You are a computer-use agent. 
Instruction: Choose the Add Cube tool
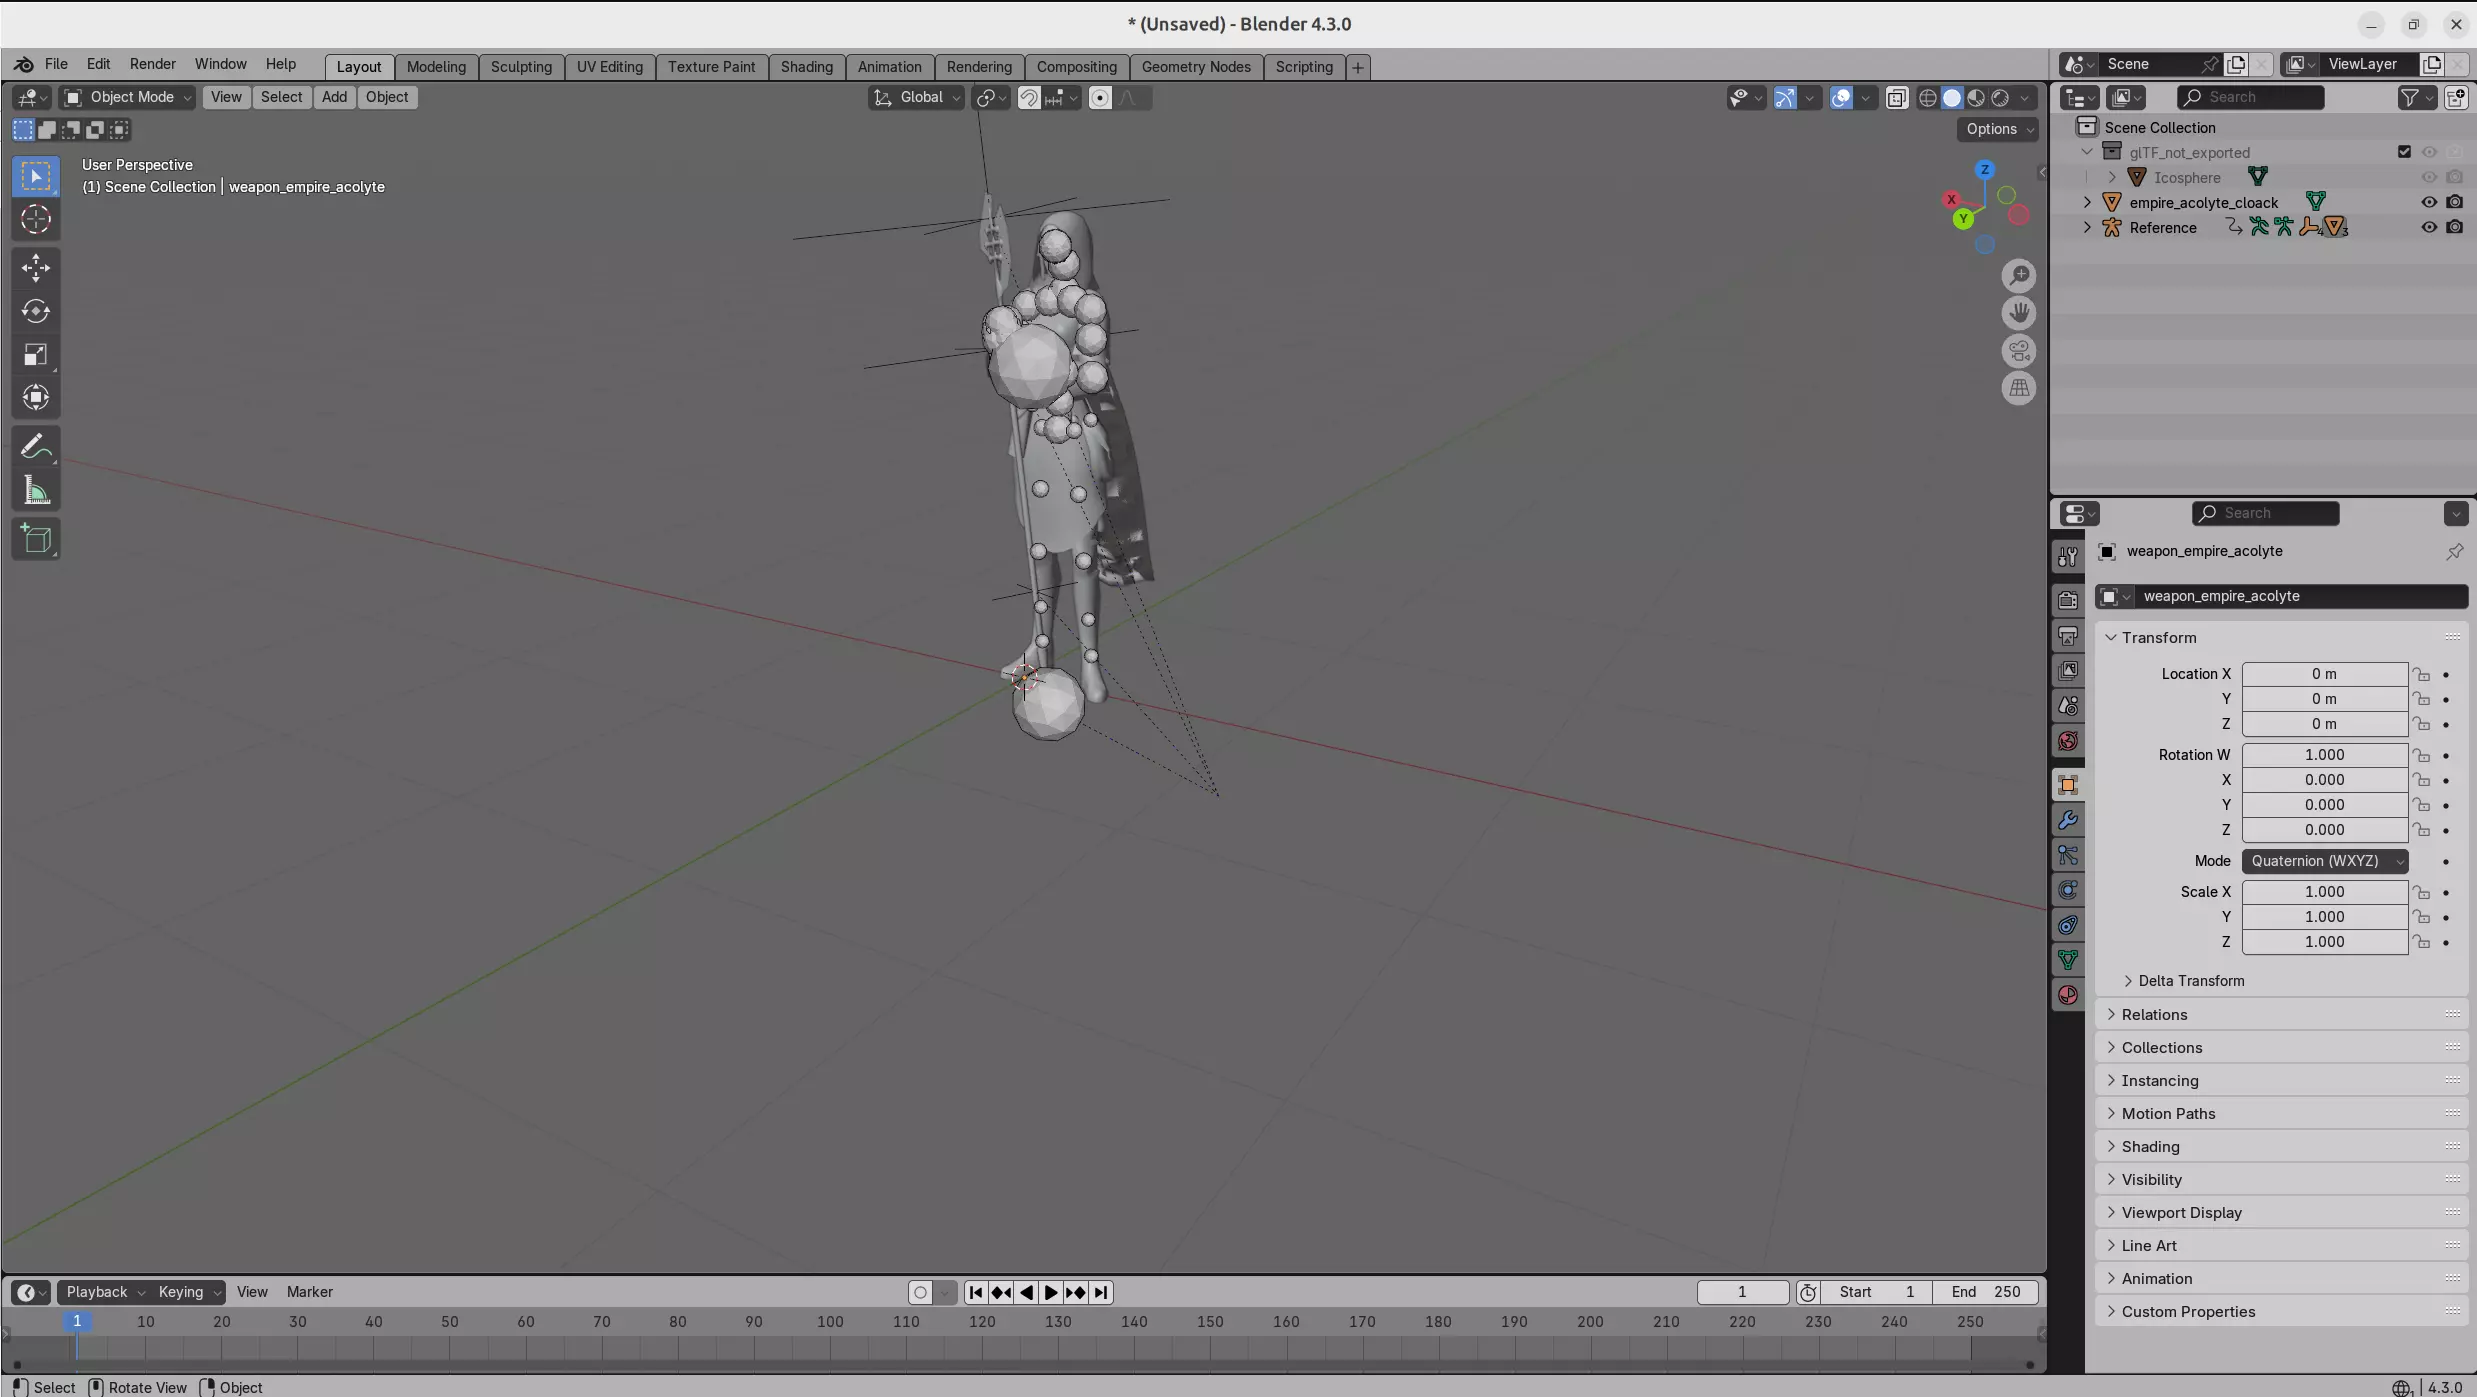[36, 540]
